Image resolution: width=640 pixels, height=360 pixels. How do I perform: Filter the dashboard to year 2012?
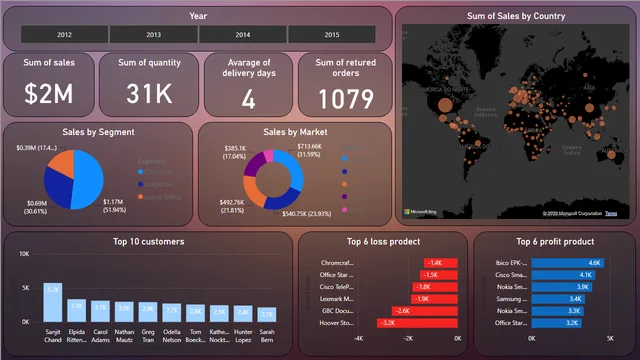[x=64, y=35]
